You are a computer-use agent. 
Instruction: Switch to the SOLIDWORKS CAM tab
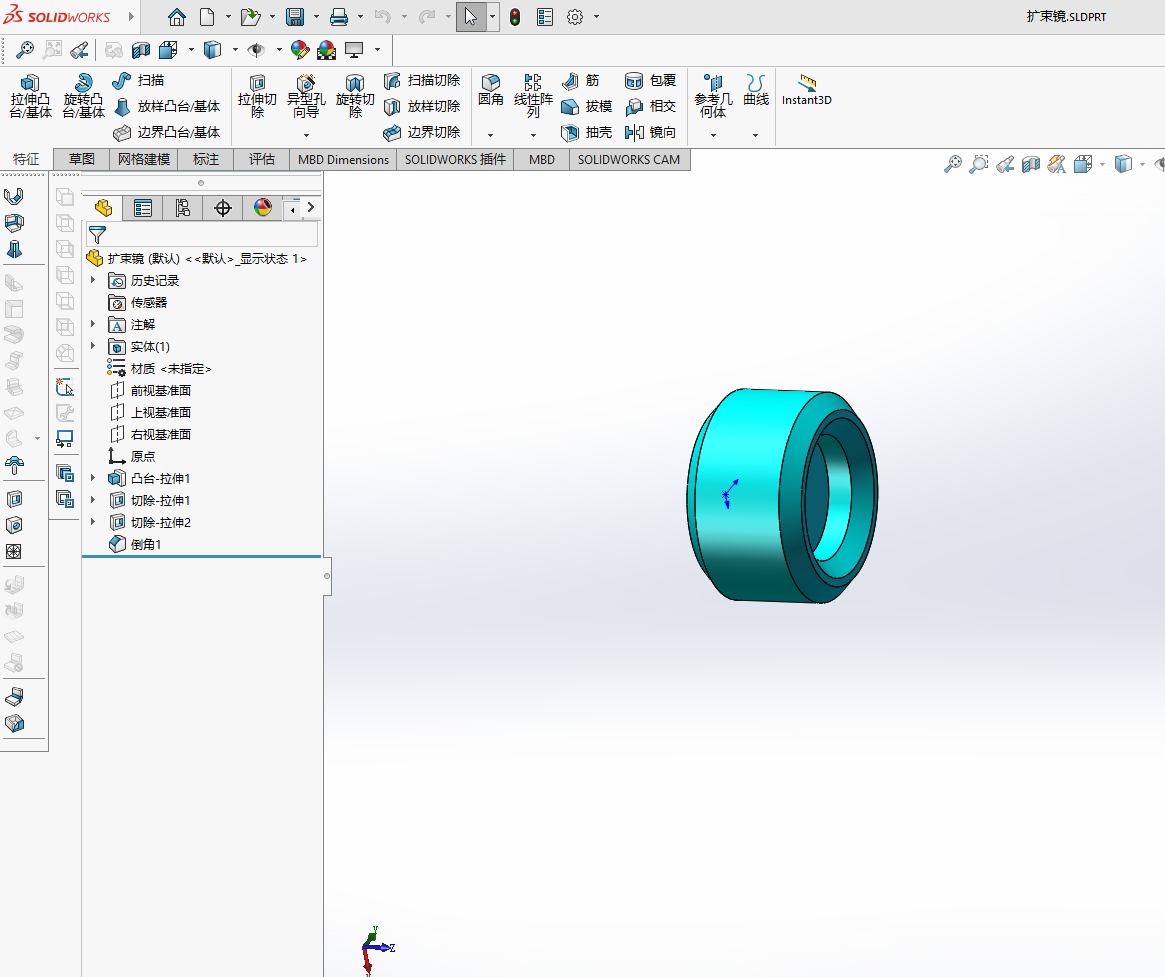[629, 159]
